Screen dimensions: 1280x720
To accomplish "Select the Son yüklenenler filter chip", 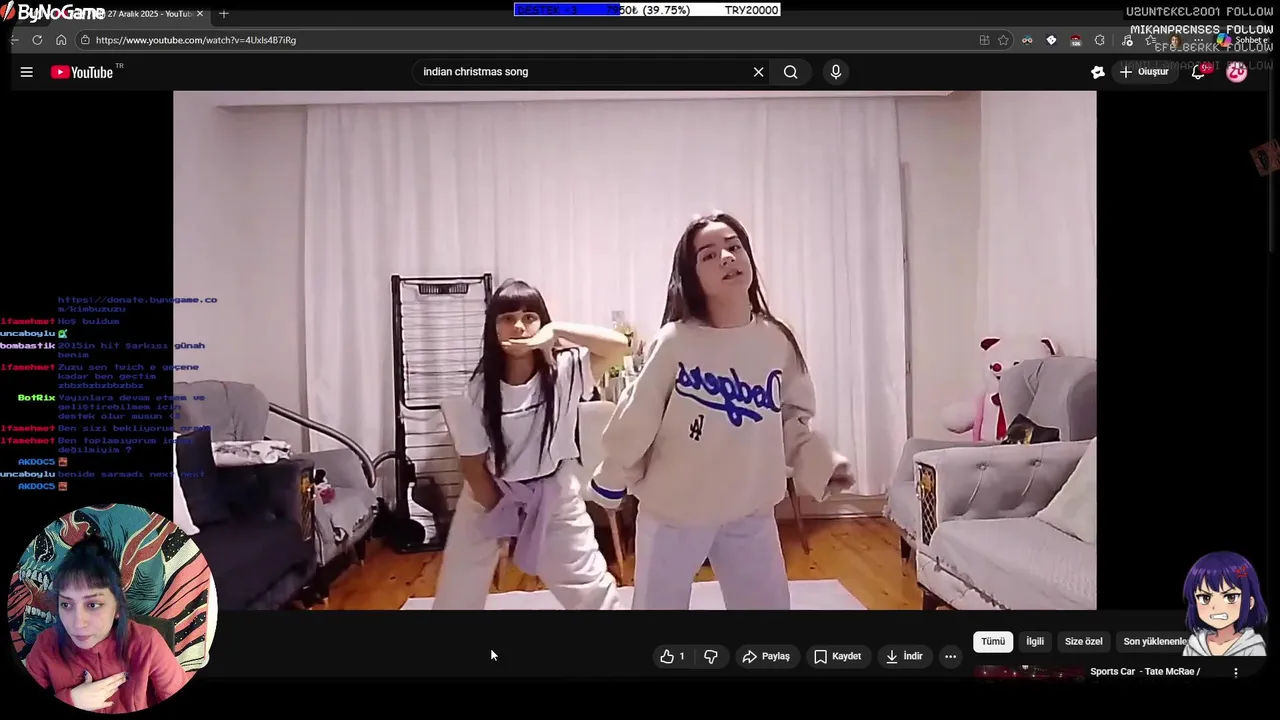I will tap(1154, 641).
